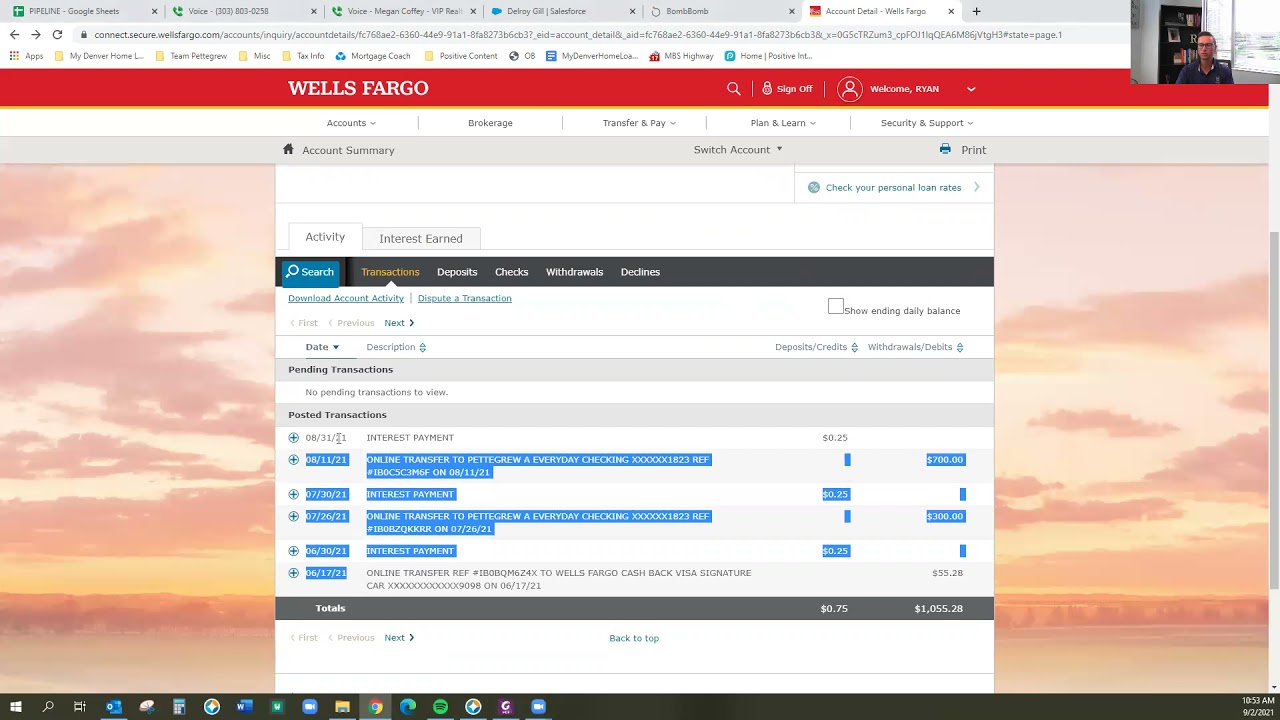The image size is (1280, 720).
Task: Open Spotify from the taskbar
Action: tap(440, 707)
